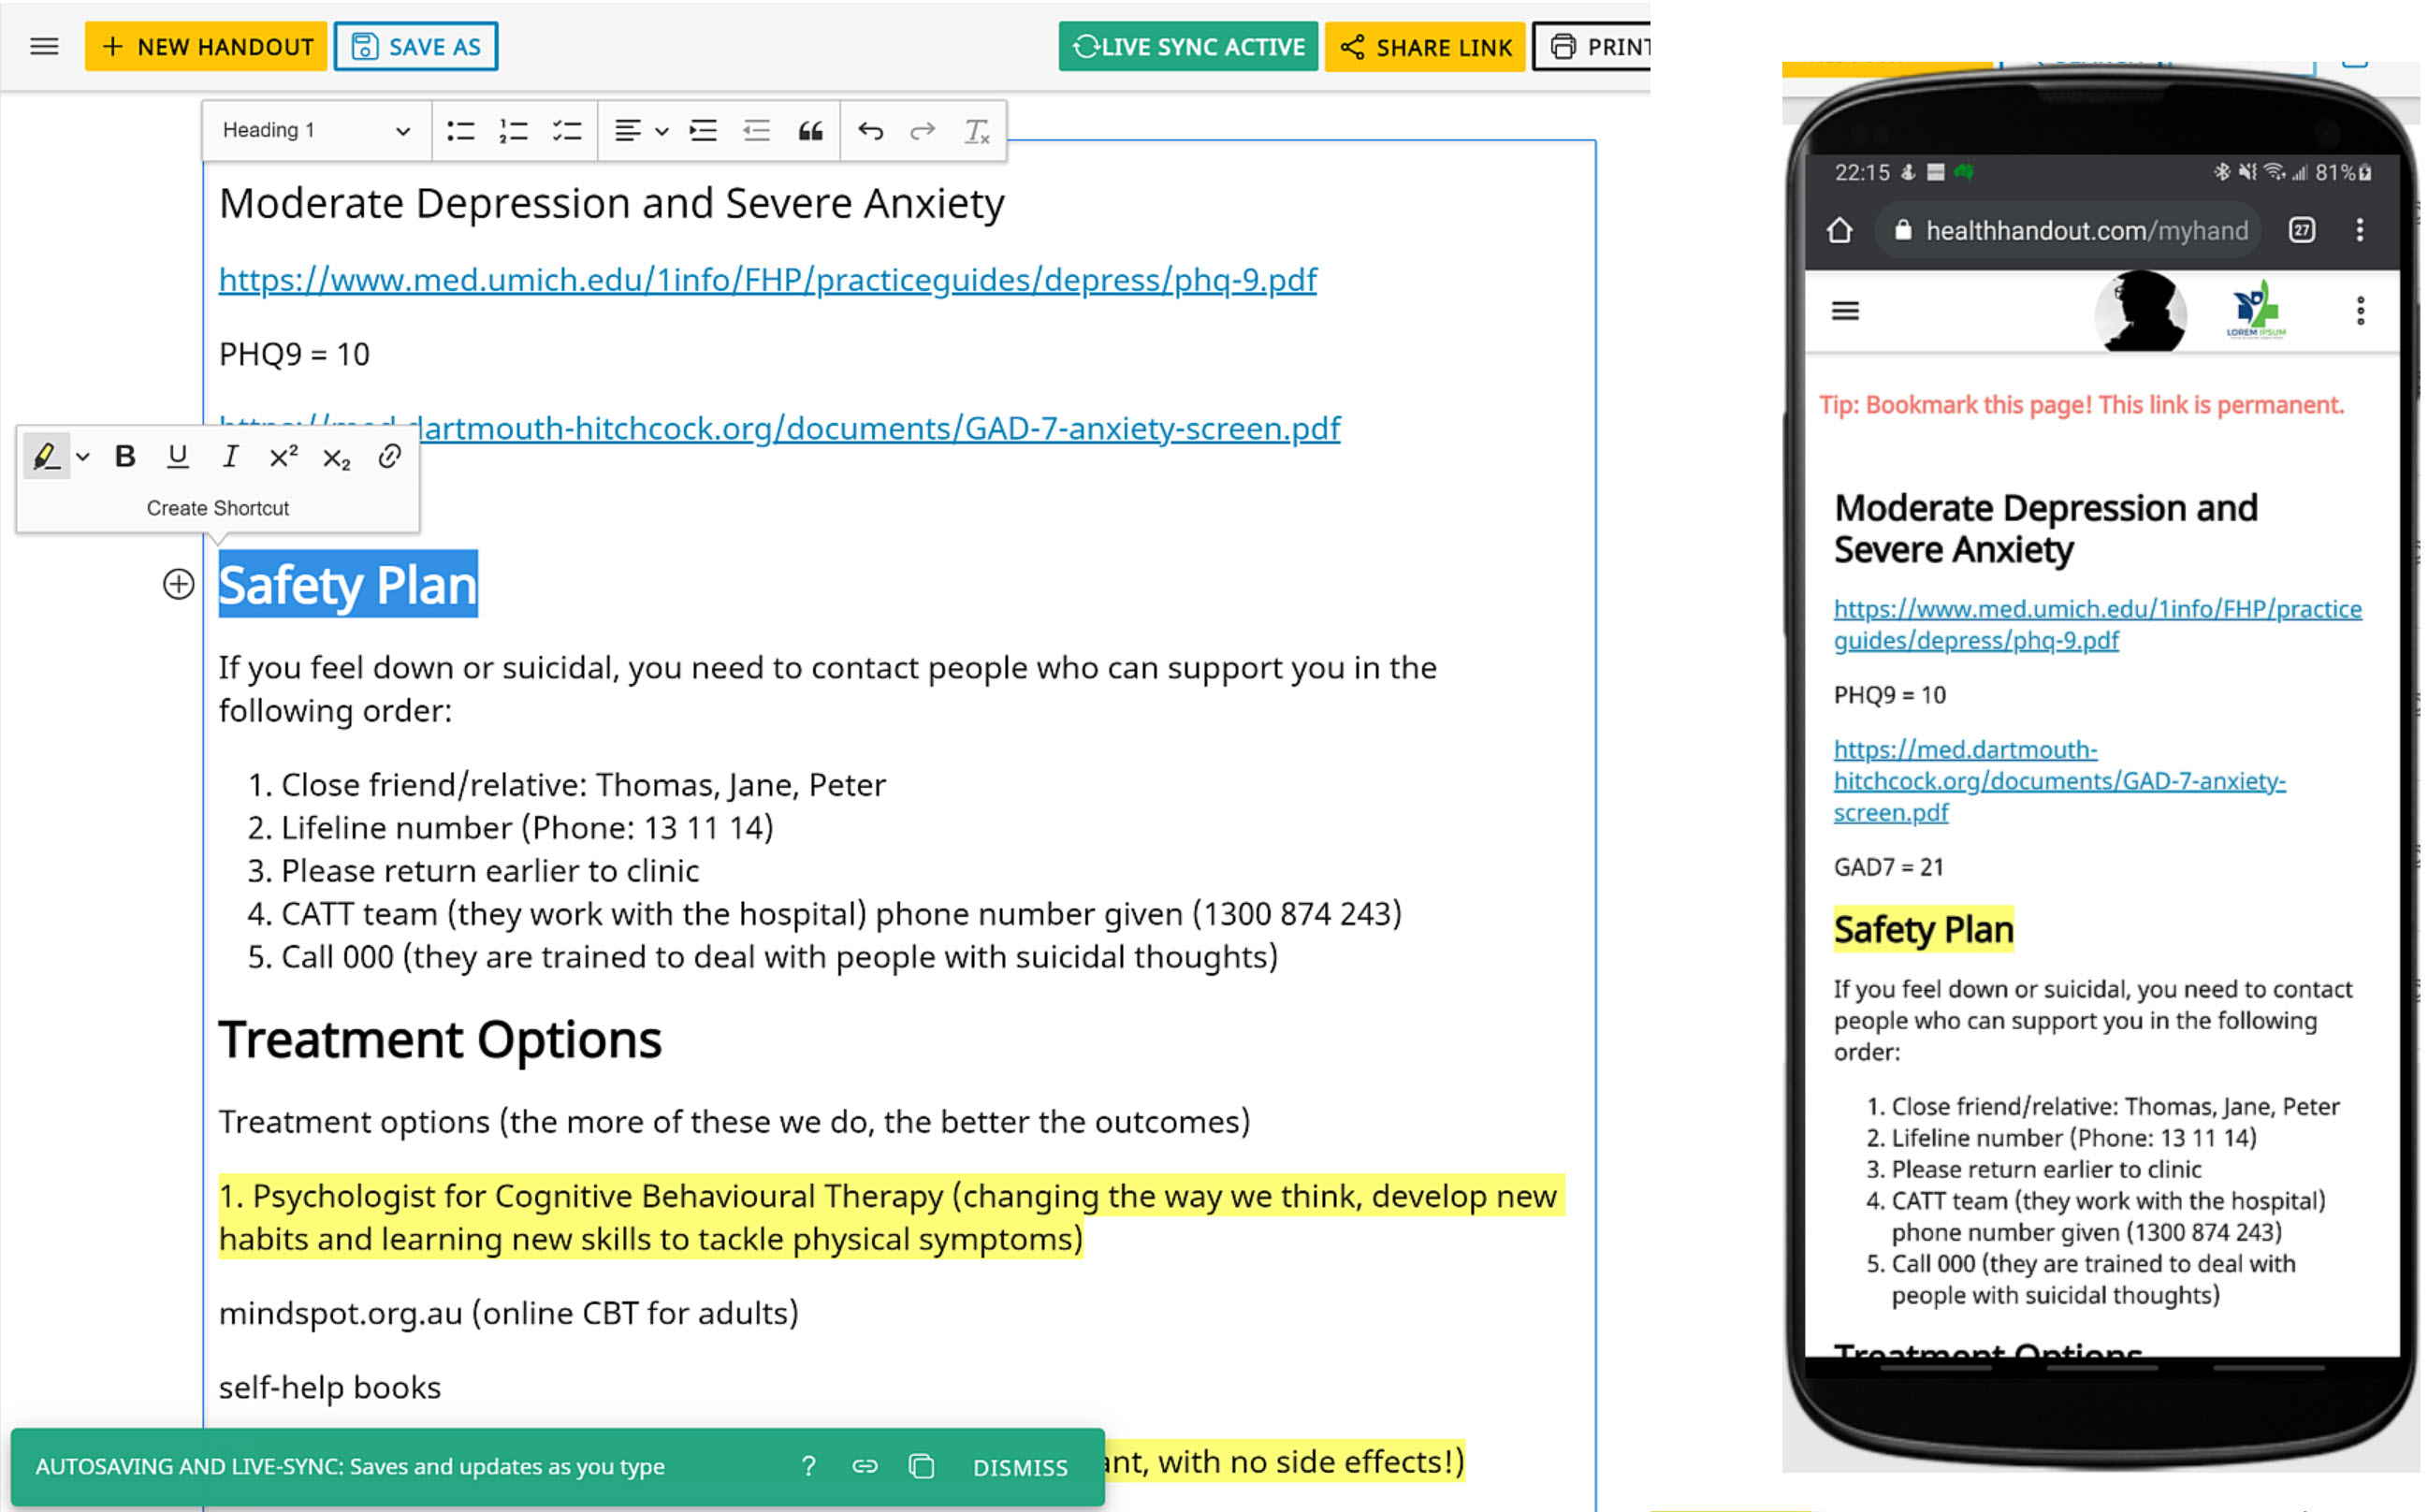Tap the highlighted Safety Plan heading on phone
The image size is (2428, 1512).
point(1923,929)
